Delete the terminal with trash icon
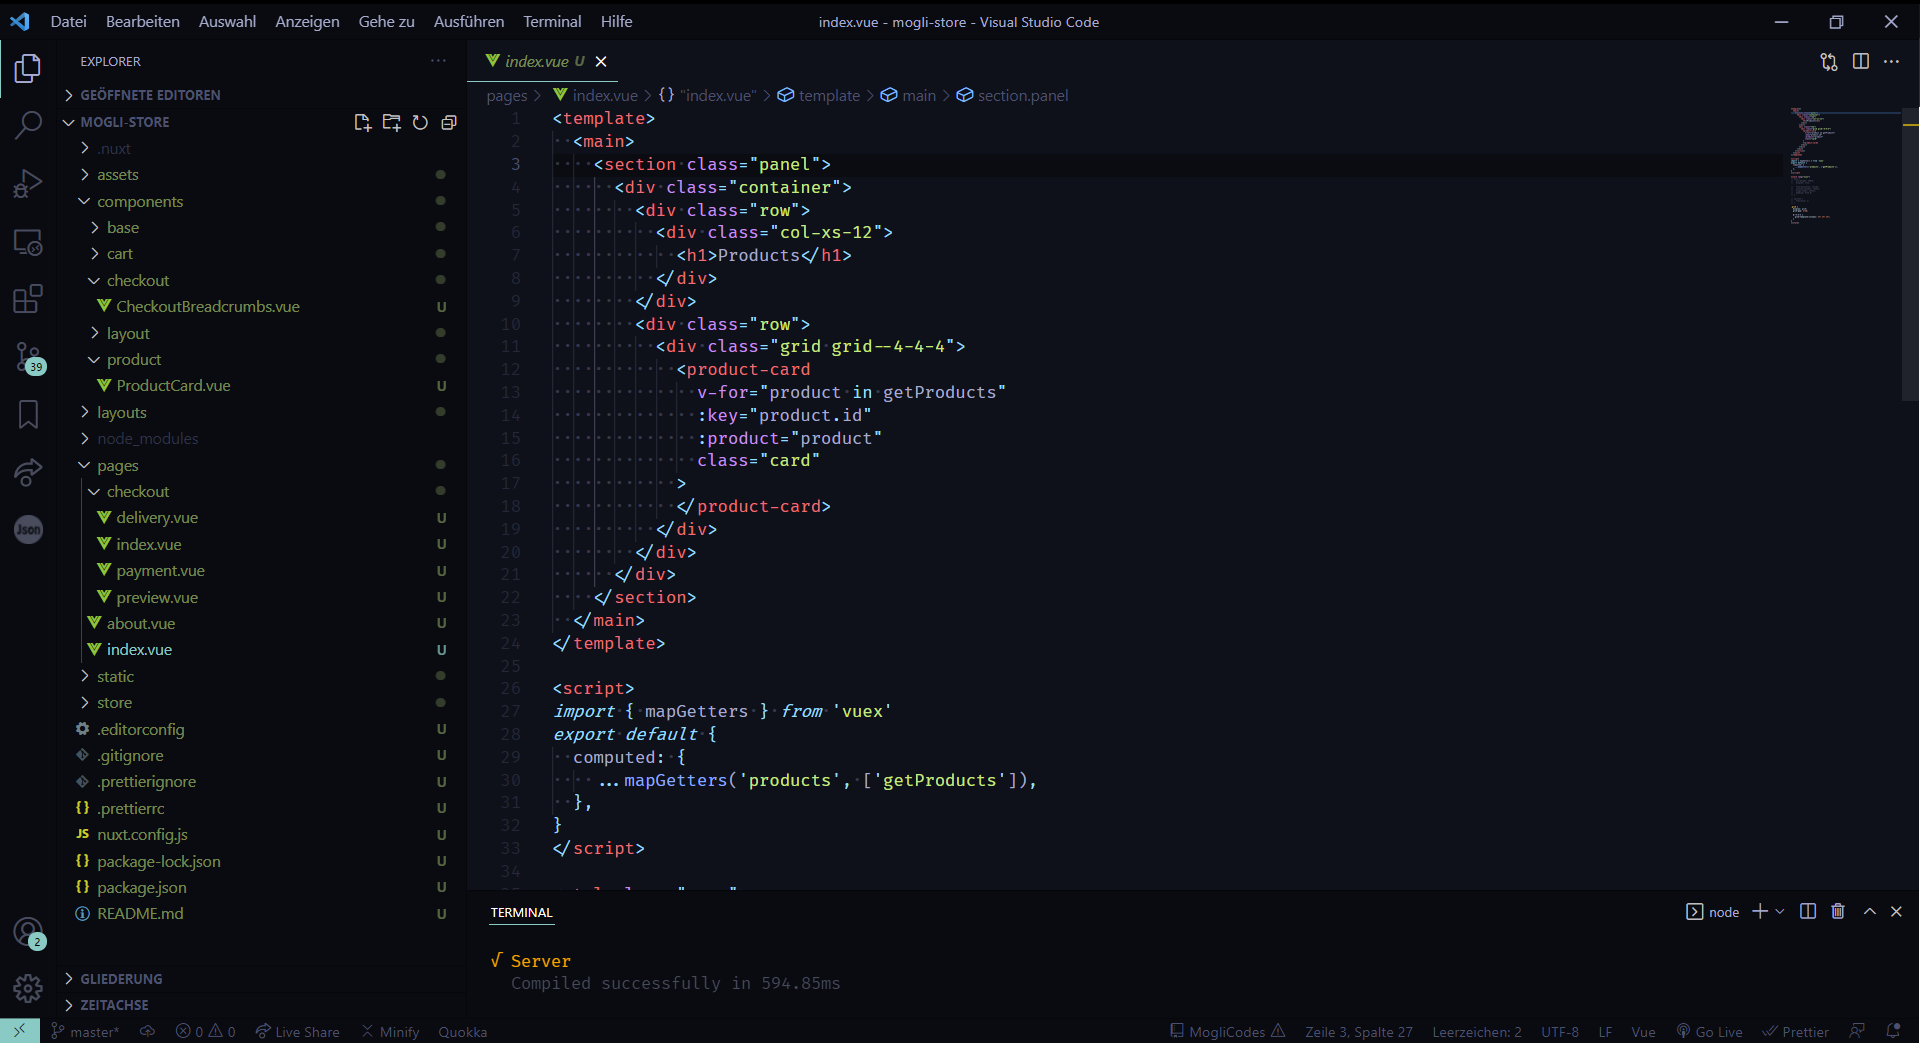This screenshot has width=1920, height=1043. (x=1837, y=911)
